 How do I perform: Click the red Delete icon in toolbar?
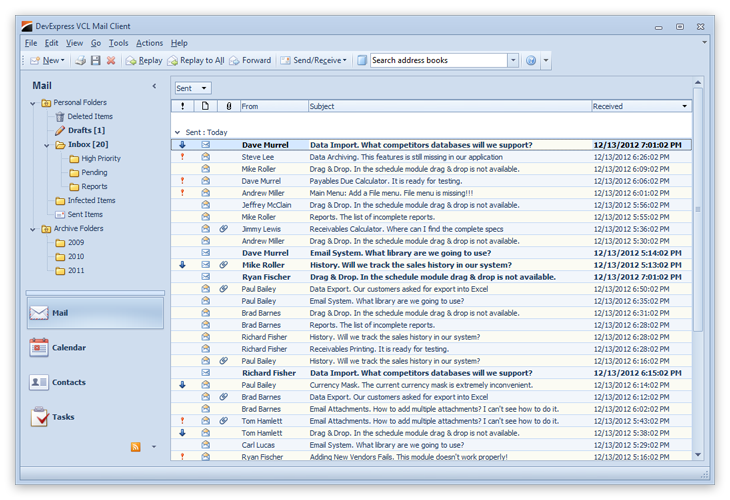click(110, 61)
